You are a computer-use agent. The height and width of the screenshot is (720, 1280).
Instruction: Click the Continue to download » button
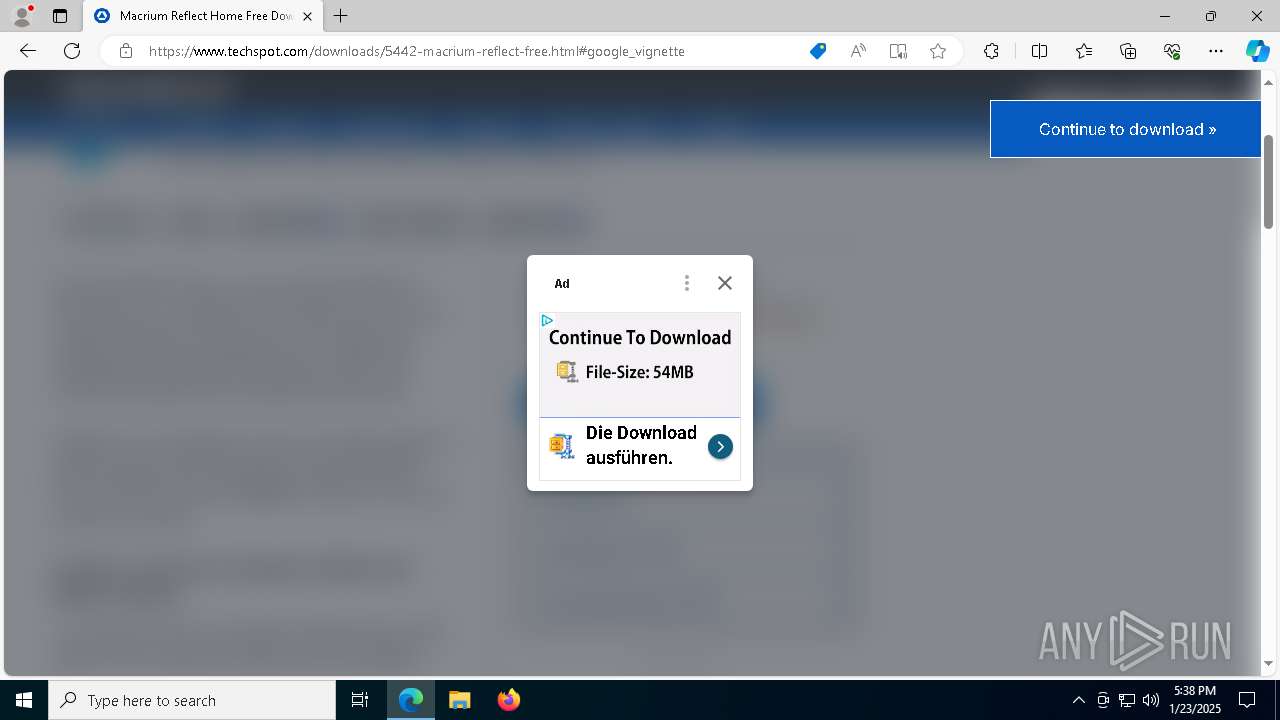[x=1126, y=129]
